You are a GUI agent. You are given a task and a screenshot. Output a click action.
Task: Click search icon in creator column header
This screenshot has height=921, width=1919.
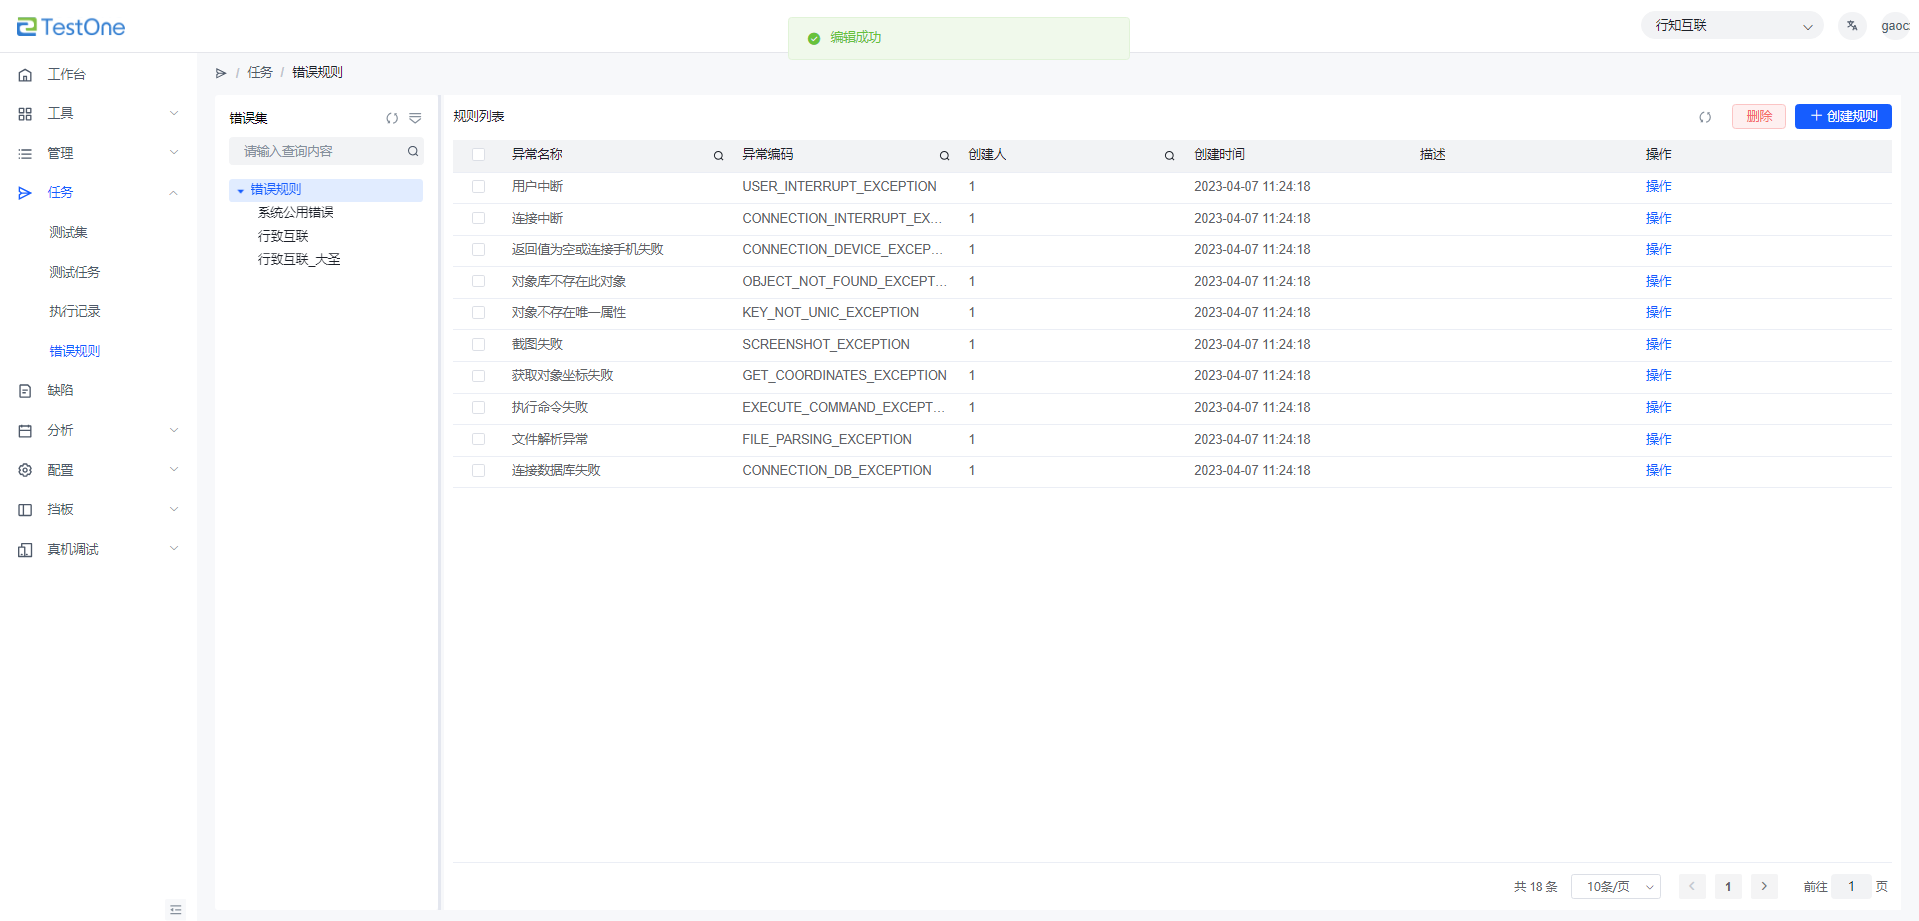point(1169,155)
